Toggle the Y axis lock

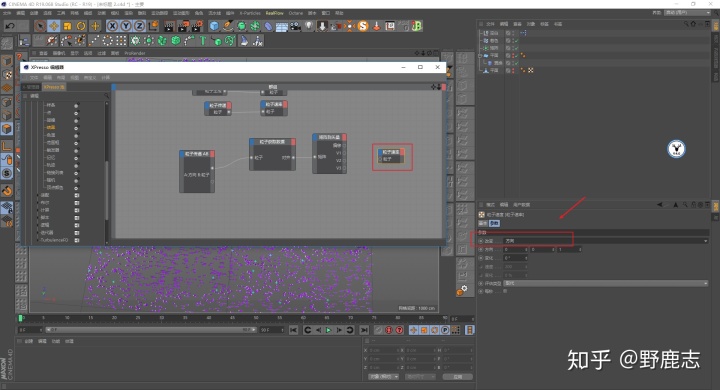pos(126,26)
